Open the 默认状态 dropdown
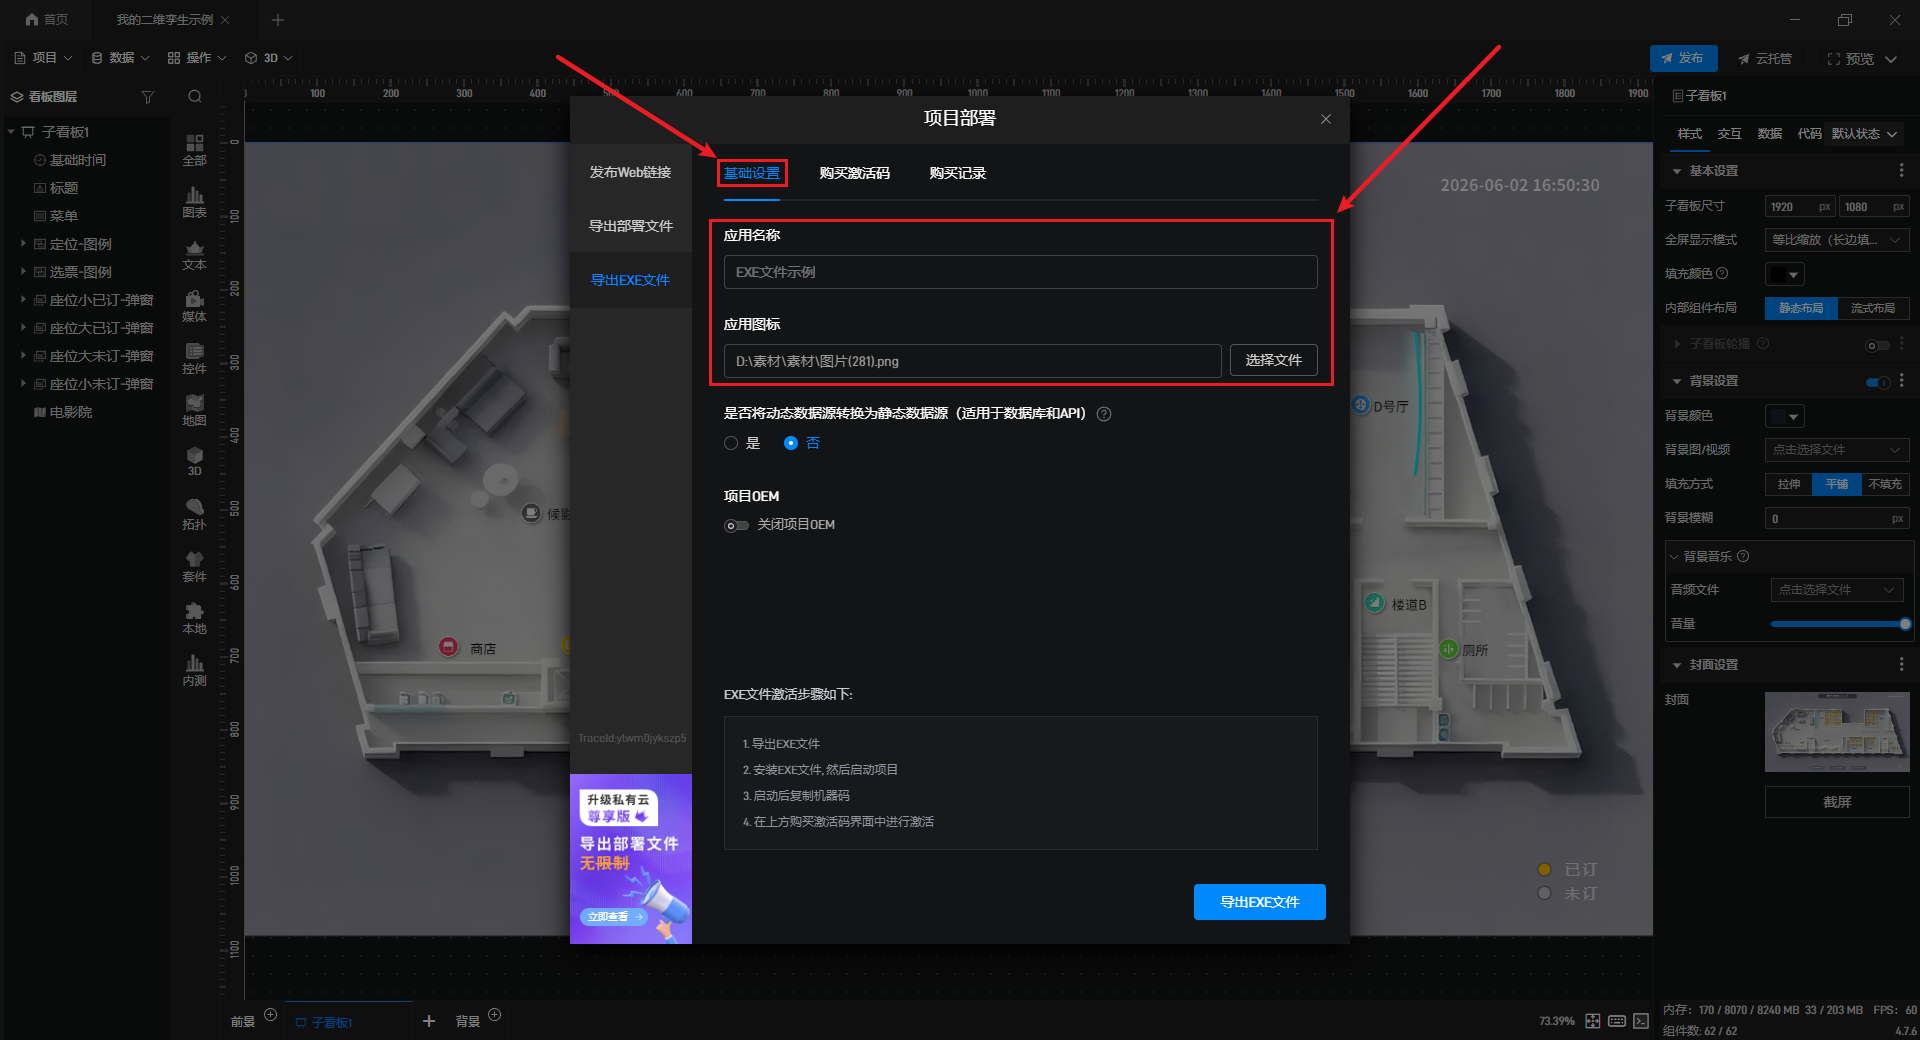Viewport: 1920px width, 1040px height. click(x=1864, y=134)
